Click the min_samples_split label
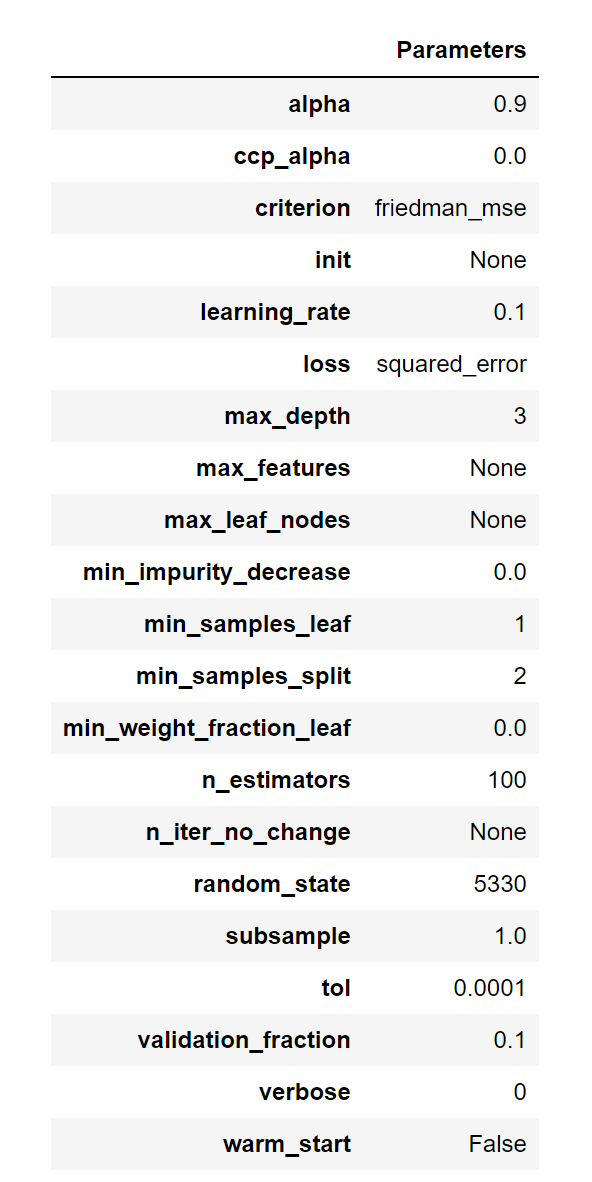Screen dimensions: 592x1182 (x=243, y=676)
